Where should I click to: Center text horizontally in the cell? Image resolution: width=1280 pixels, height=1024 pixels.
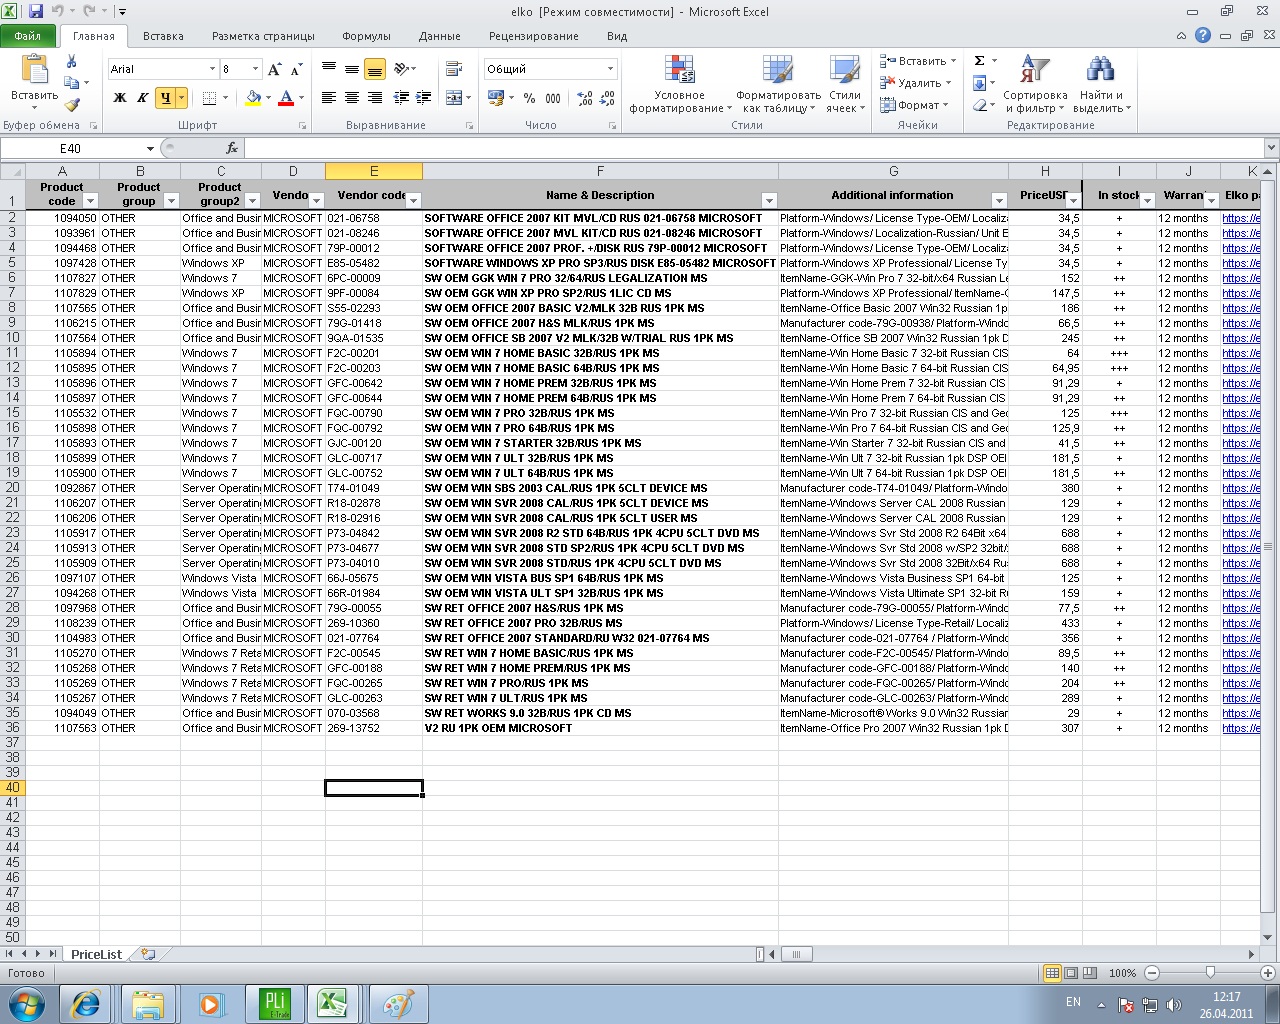(352, 98)
